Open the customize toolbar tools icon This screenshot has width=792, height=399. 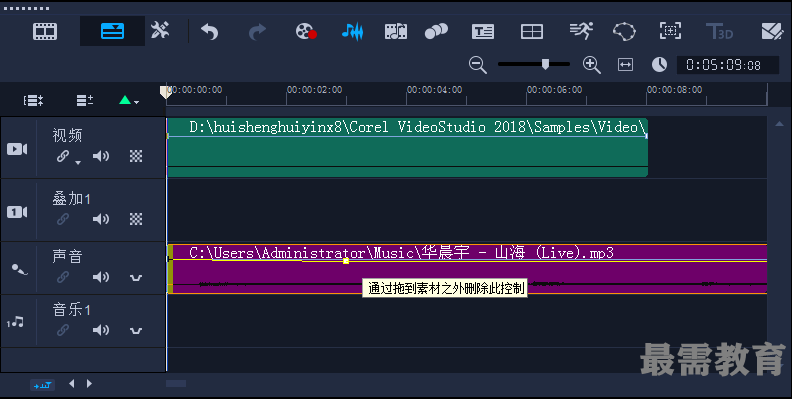(x=160, y=31)
